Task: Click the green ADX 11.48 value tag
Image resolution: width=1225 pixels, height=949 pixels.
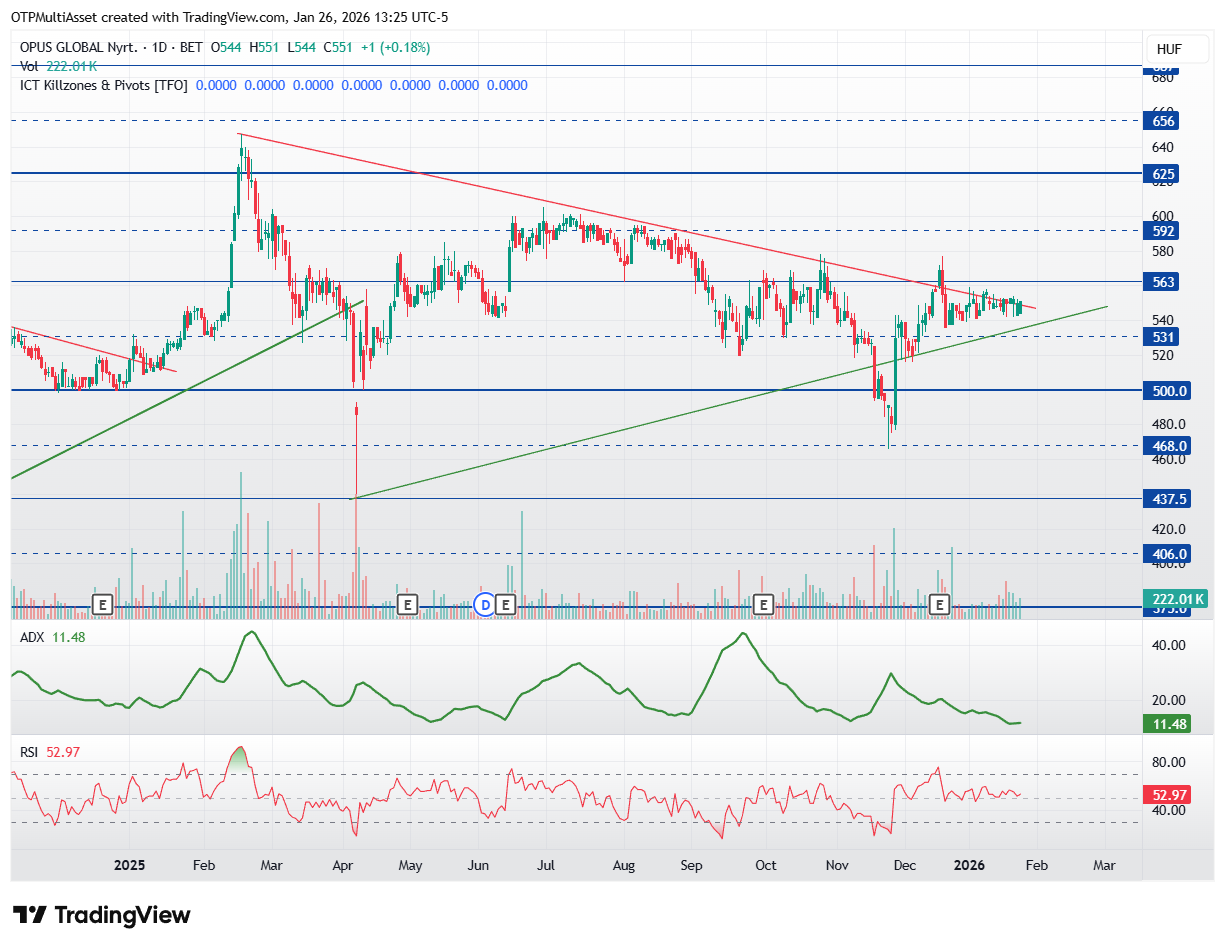Action: [1167, 724]
